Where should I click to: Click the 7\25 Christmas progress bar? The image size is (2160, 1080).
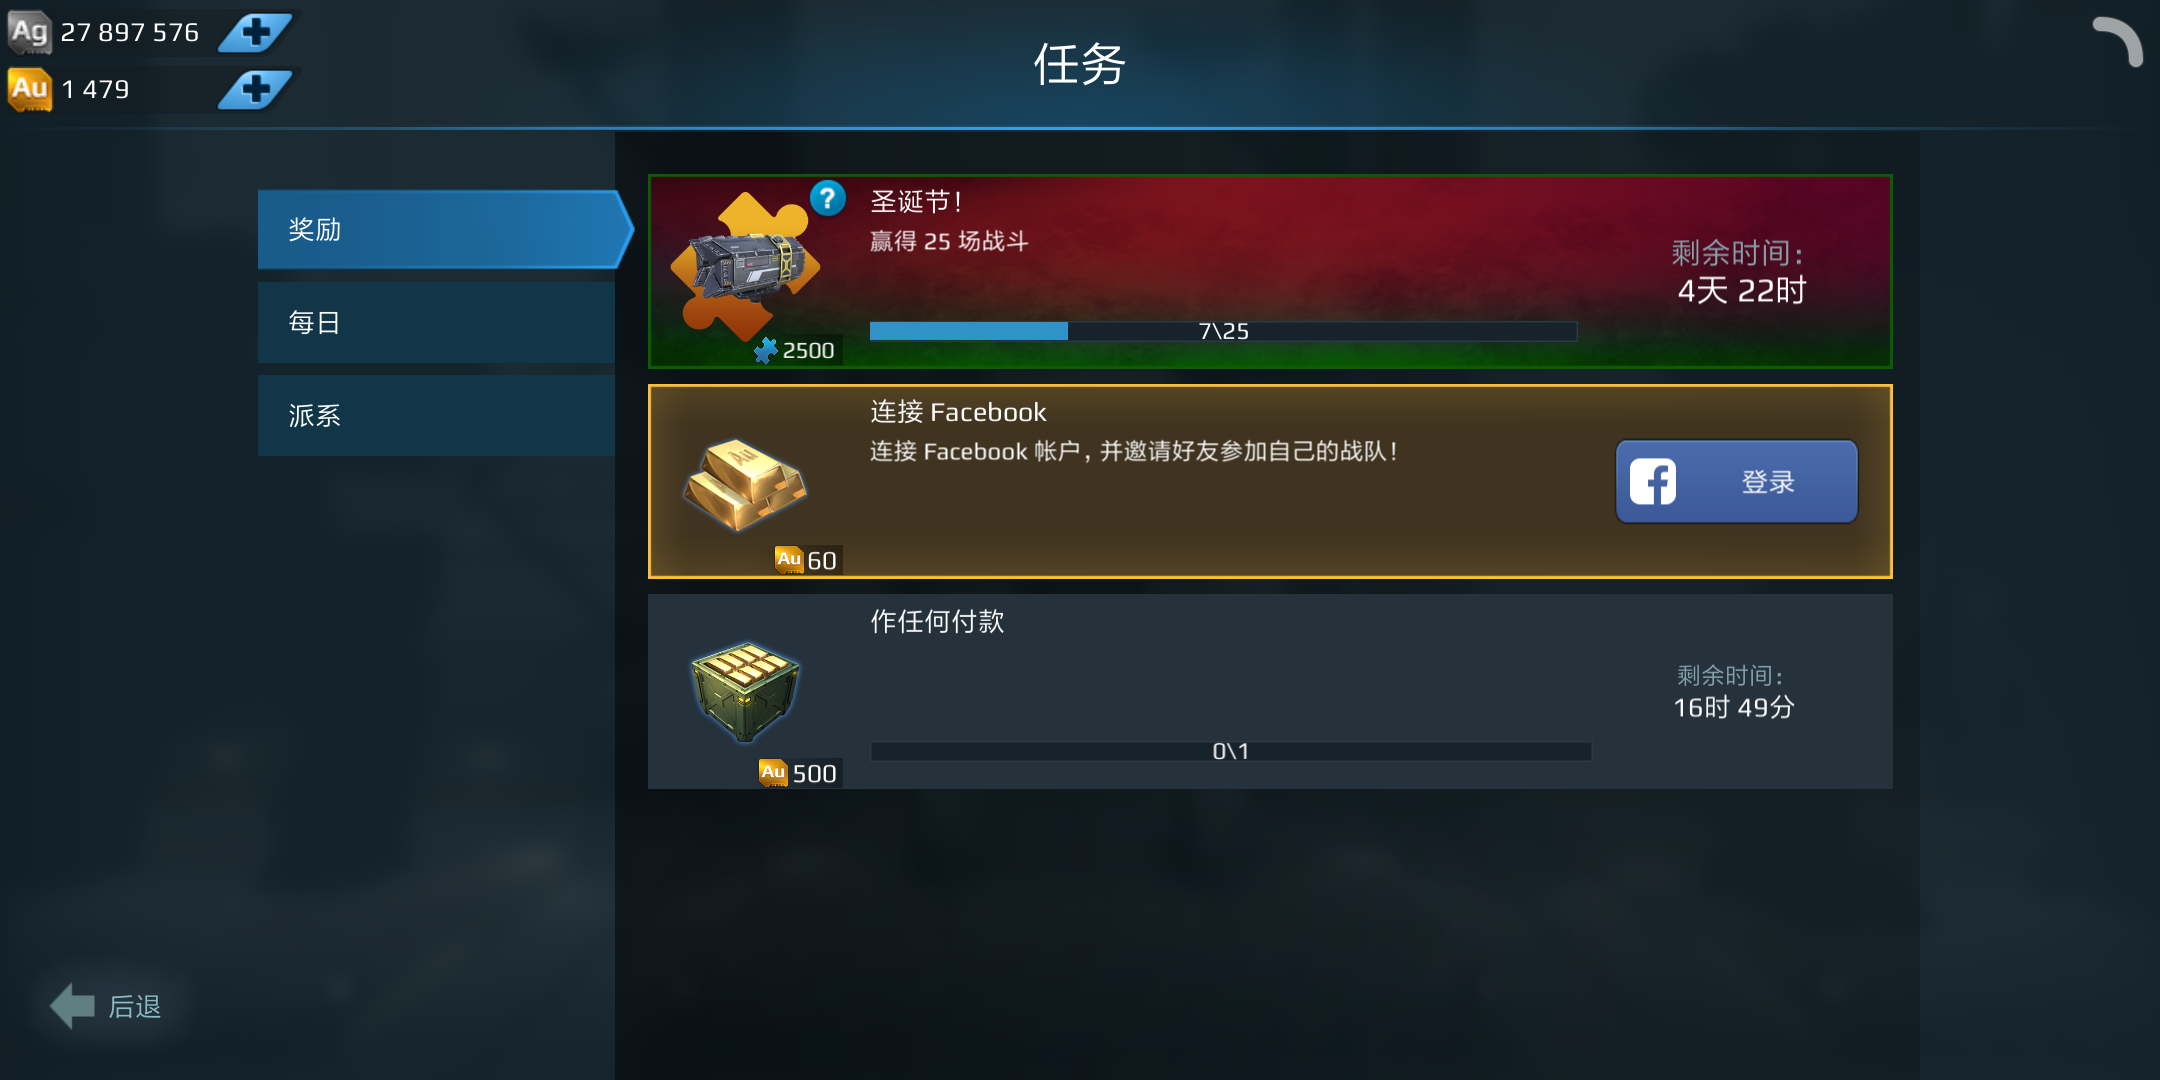coord(1223,331)
